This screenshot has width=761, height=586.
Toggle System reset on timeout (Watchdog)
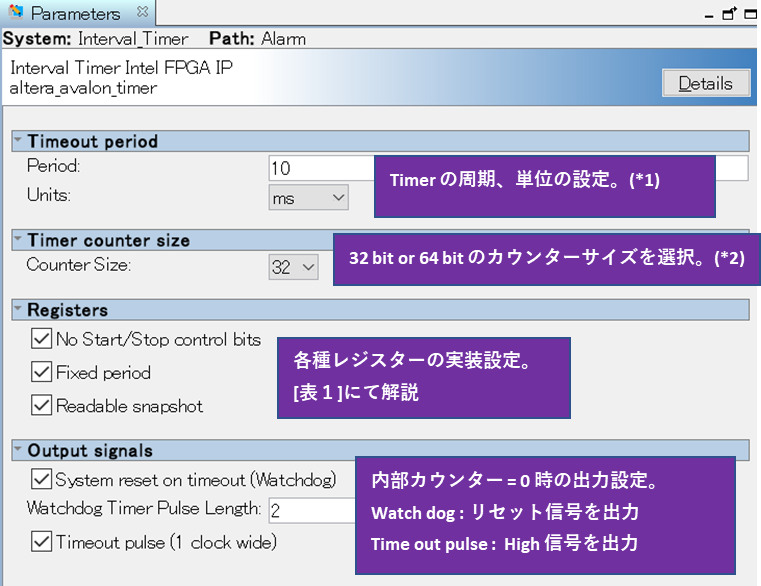41,479
